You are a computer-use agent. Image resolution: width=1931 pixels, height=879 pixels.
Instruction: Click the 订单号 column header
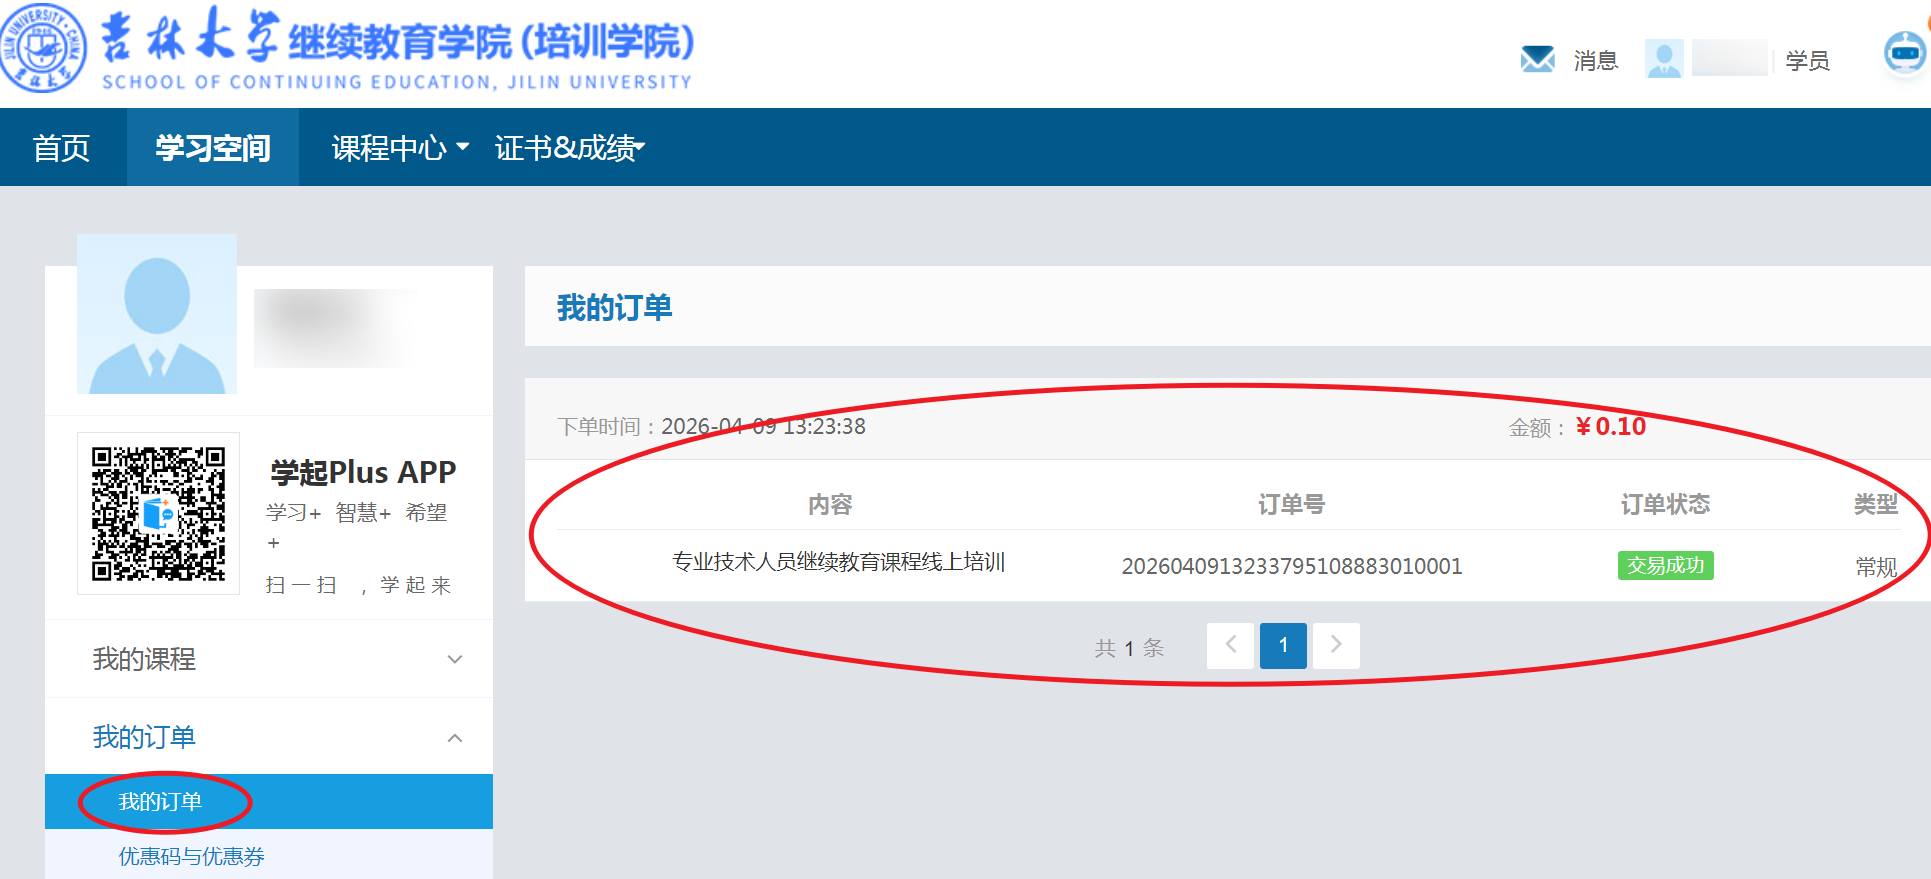[x=1291, y=504]
